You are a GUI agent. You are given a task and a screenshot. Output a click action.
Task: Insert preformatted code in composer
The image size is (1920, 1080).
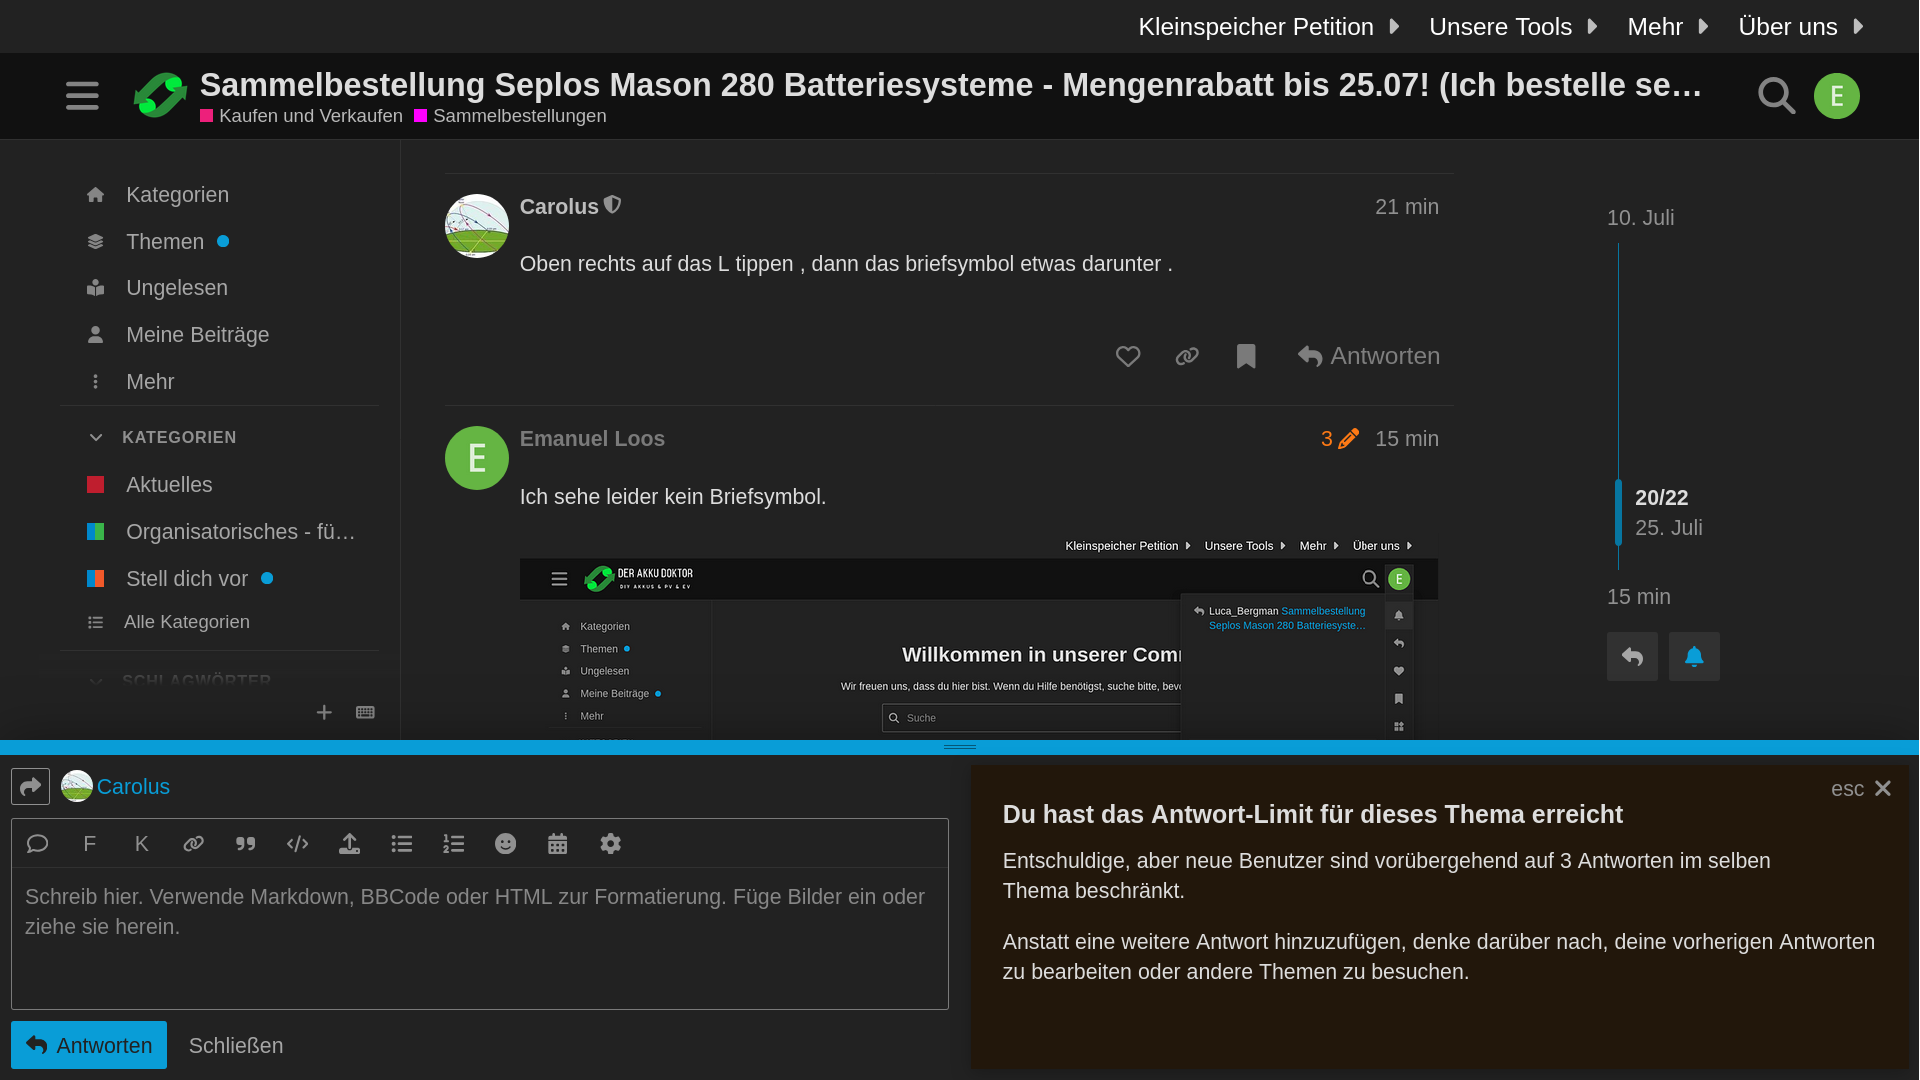297,844
